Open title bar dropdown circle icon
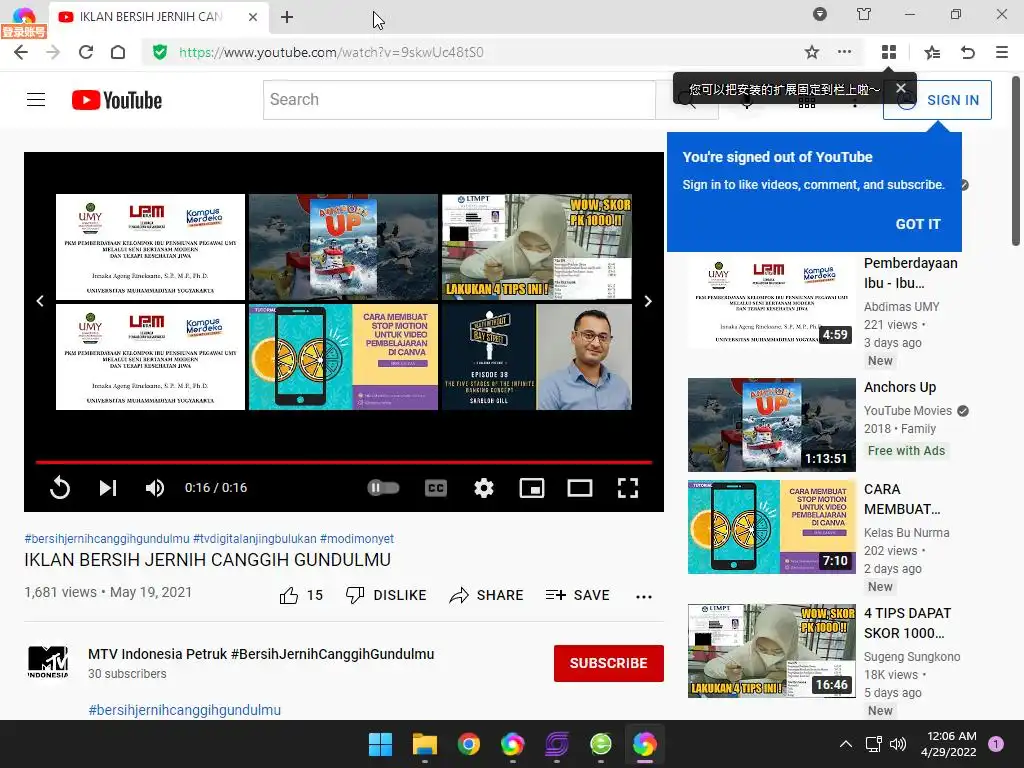The width and height of the screenshot is (1024, 768). pyautogui.click(x=820, y=14)
